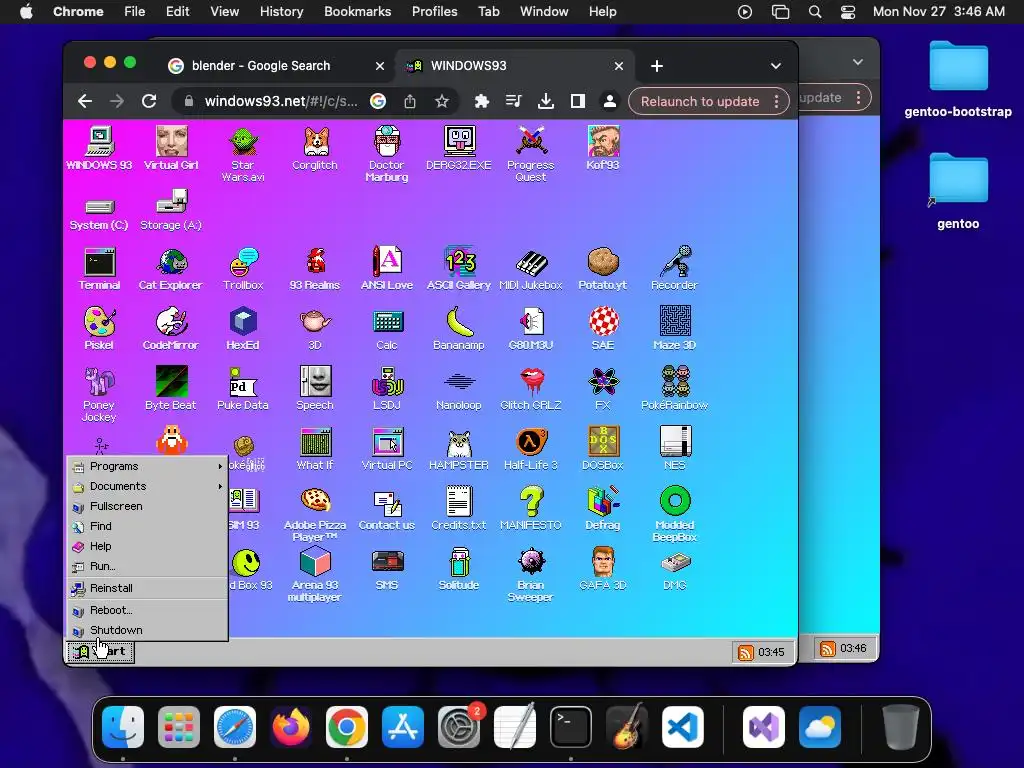Open Firefox from the Dock
The image size is (1024, 768).
click(x=291, y=727)
